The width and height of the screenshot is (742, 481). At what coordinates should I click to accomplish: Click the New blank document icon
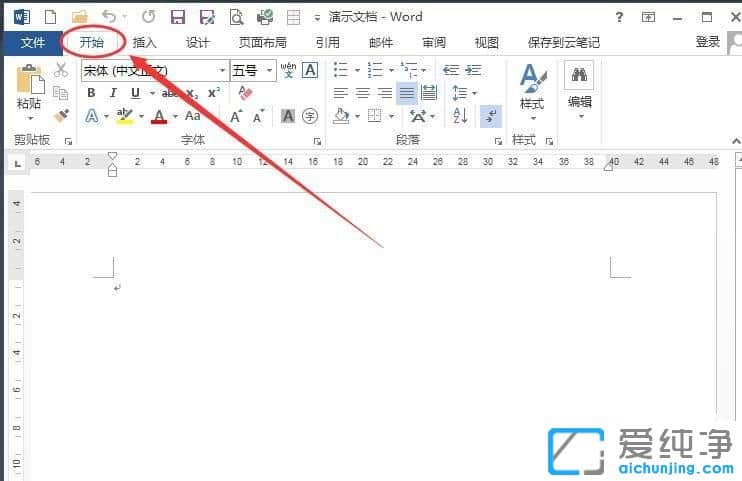tap(50, 18)
